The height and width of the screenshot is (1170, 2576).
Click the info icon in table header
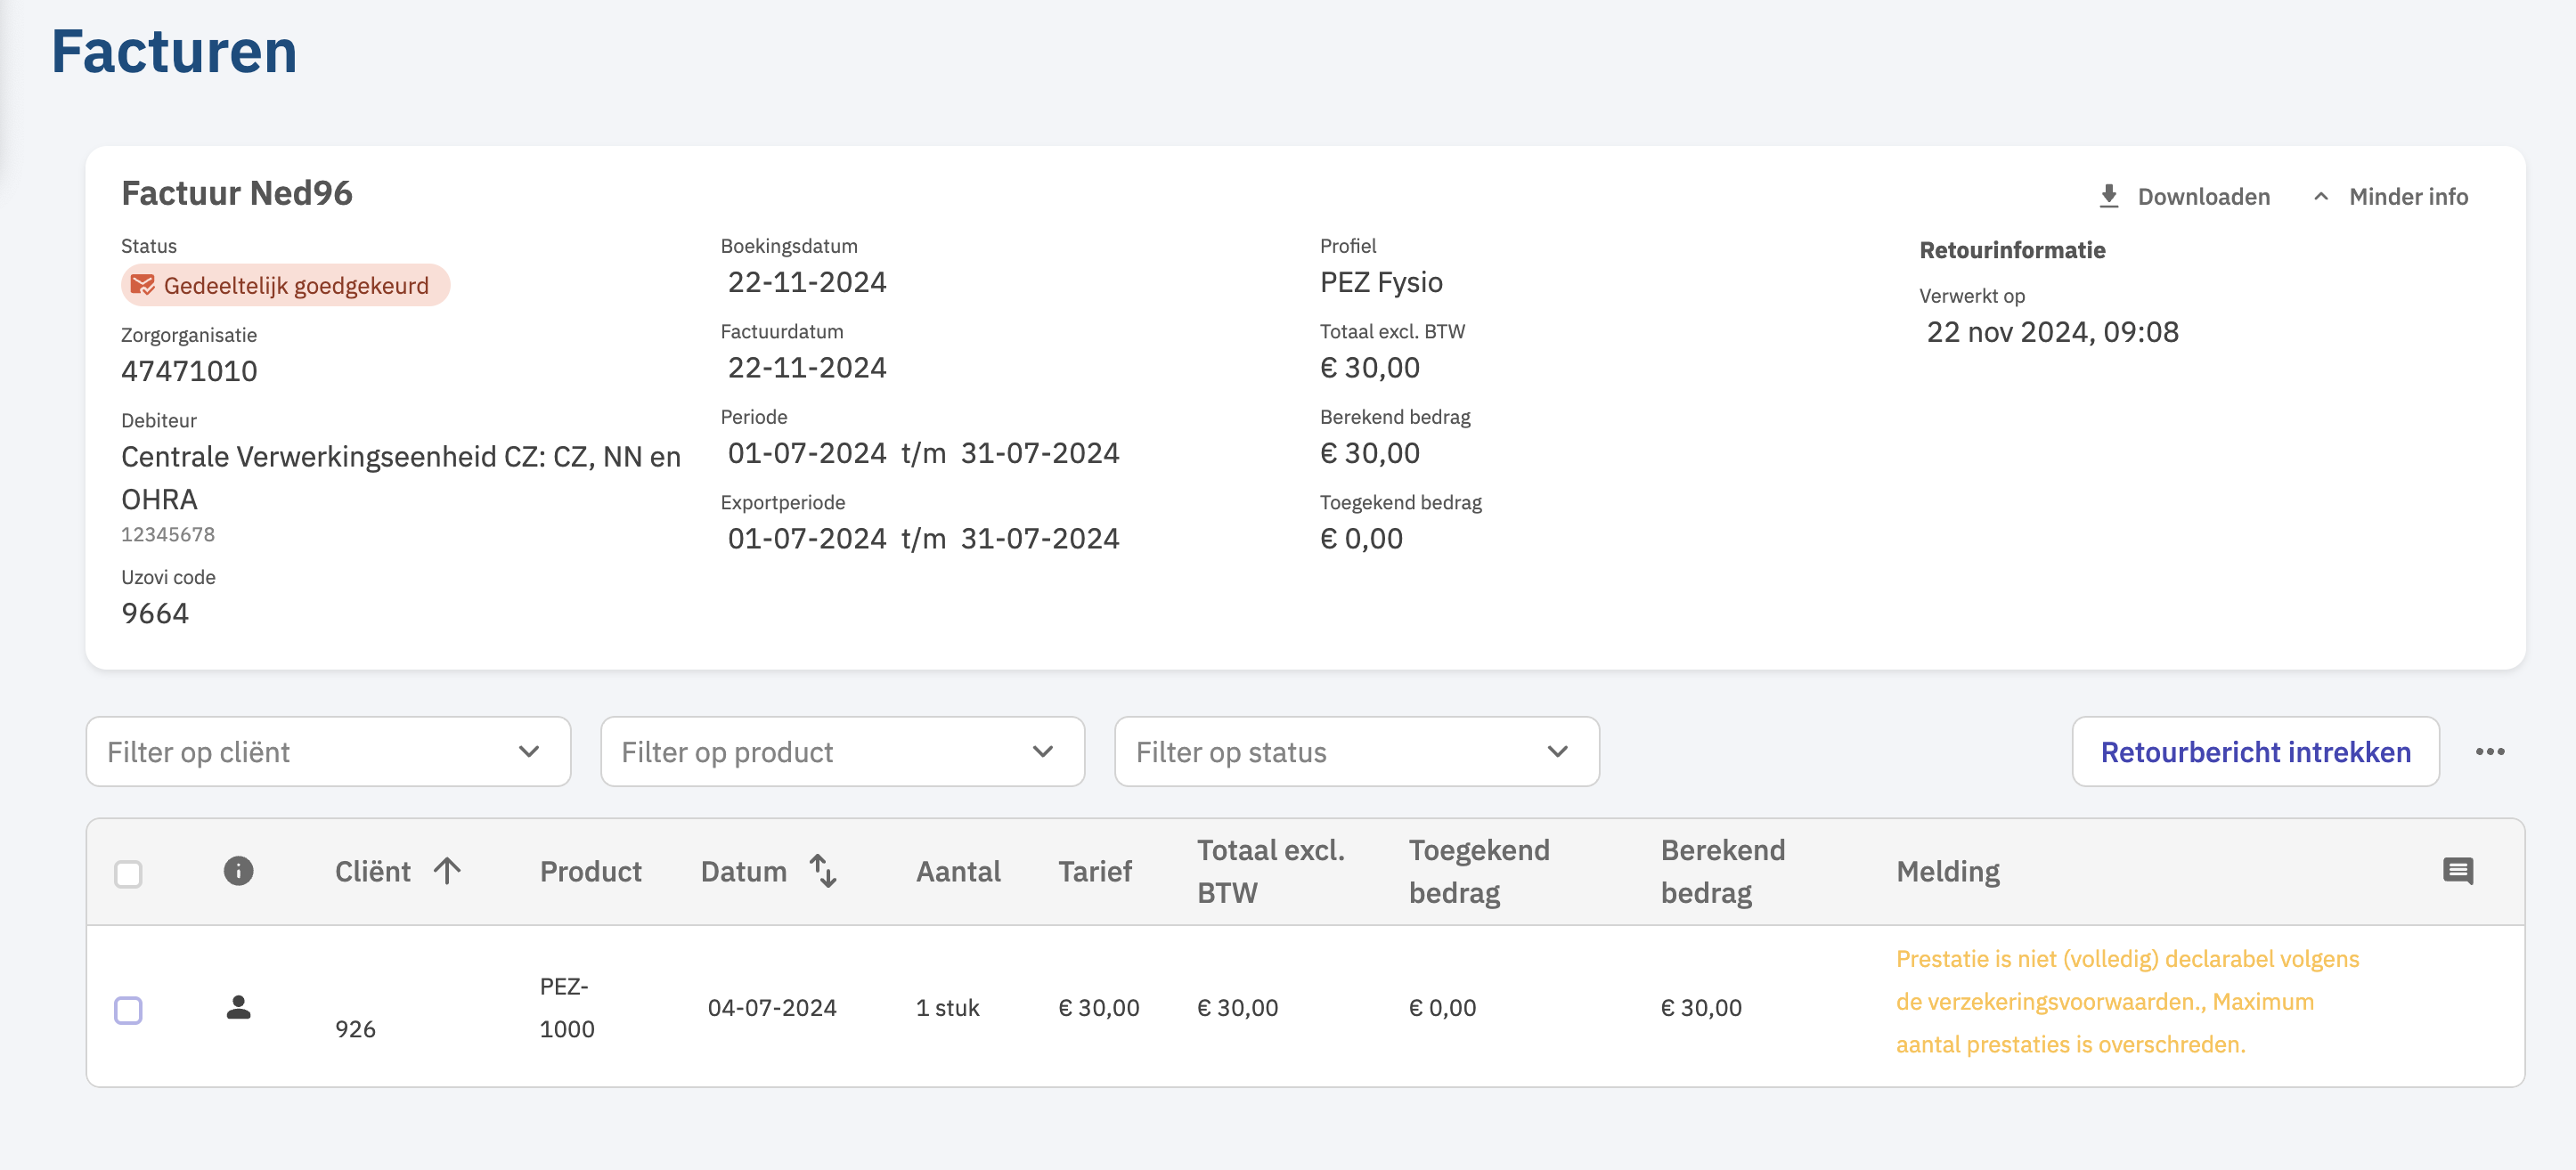[238, 871]
